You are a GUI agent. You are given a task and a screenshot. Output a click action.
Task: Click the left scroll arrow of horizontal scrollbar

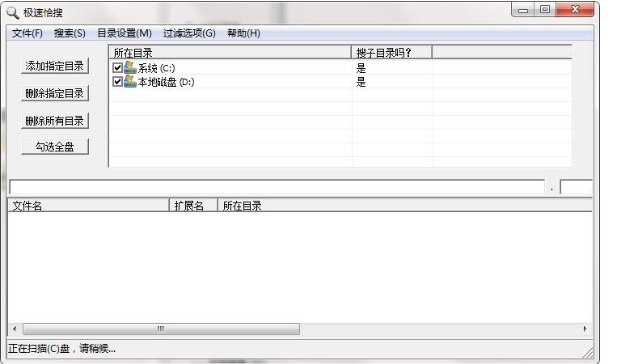(x=15, y=328)
